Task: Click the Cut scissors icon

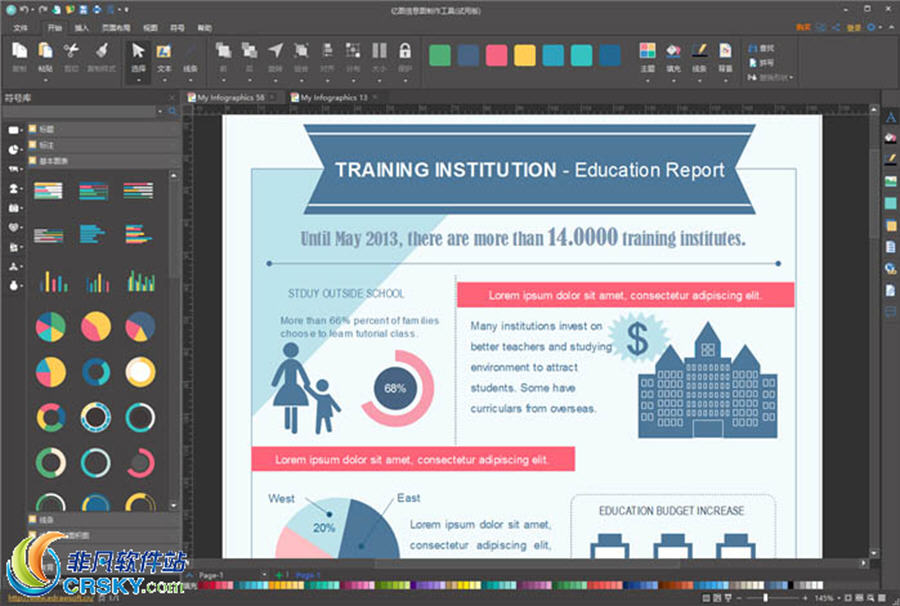Action: (x=71, y=51)
